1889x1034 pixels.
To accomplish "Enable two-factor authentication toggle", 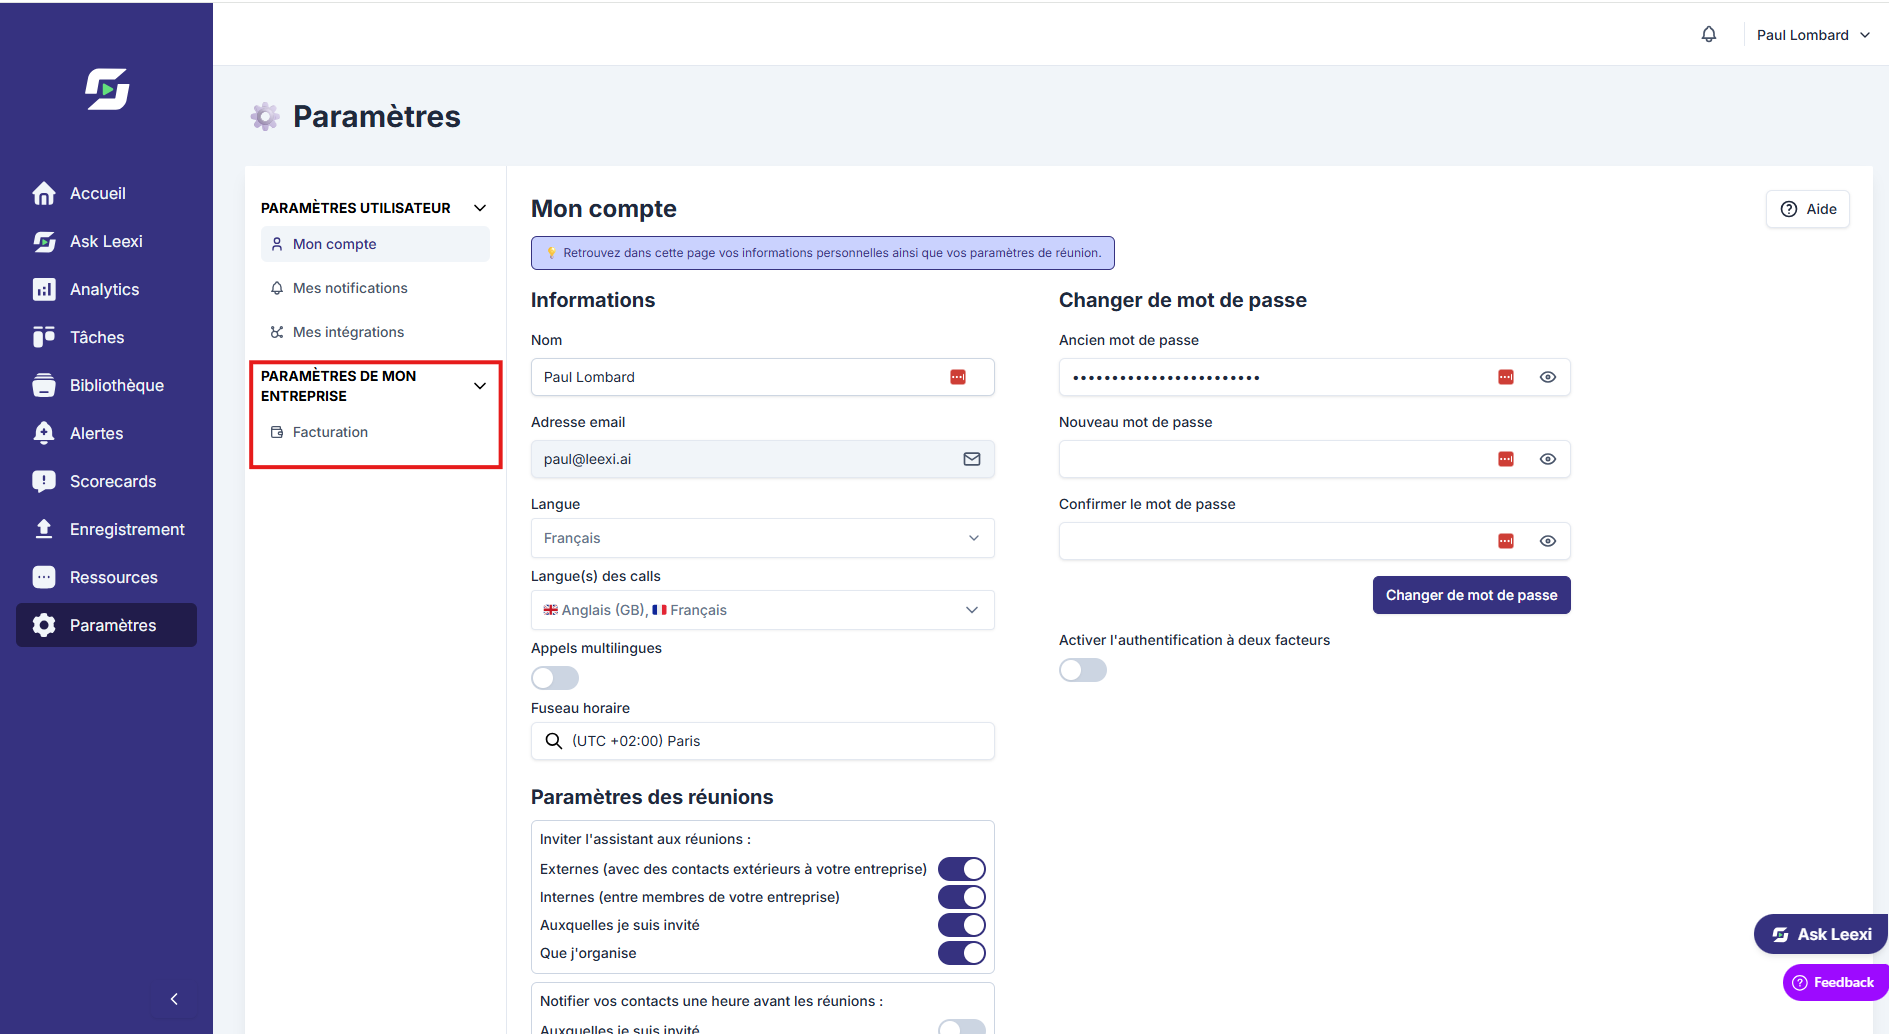I will point(1083,670).
